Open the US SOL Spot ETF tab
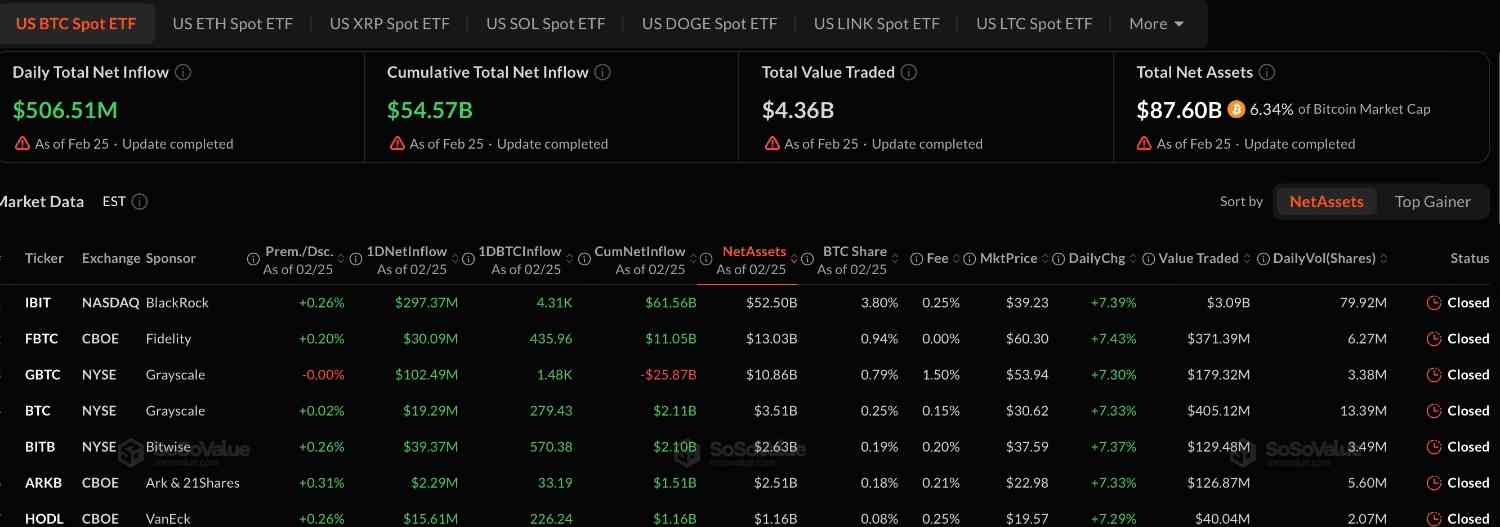The width and height of the screenshot is (1500, 527). click(545, 24)
